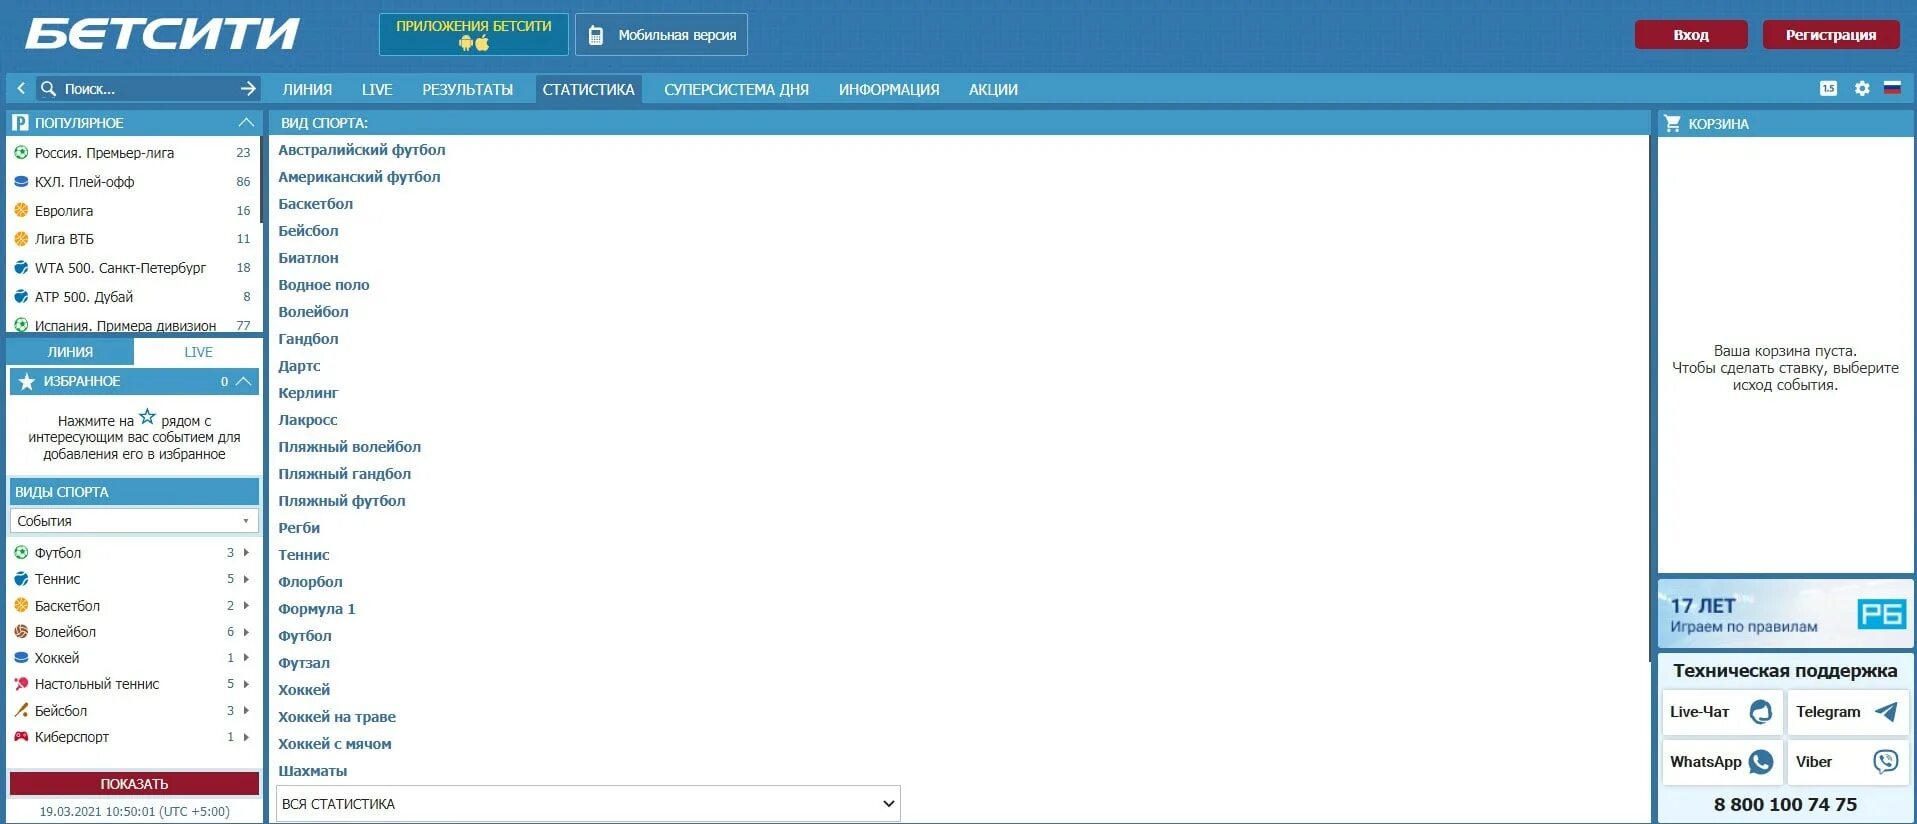Open the LIVE top menu item
The image size is (1917, 824).
pos(377,89)
